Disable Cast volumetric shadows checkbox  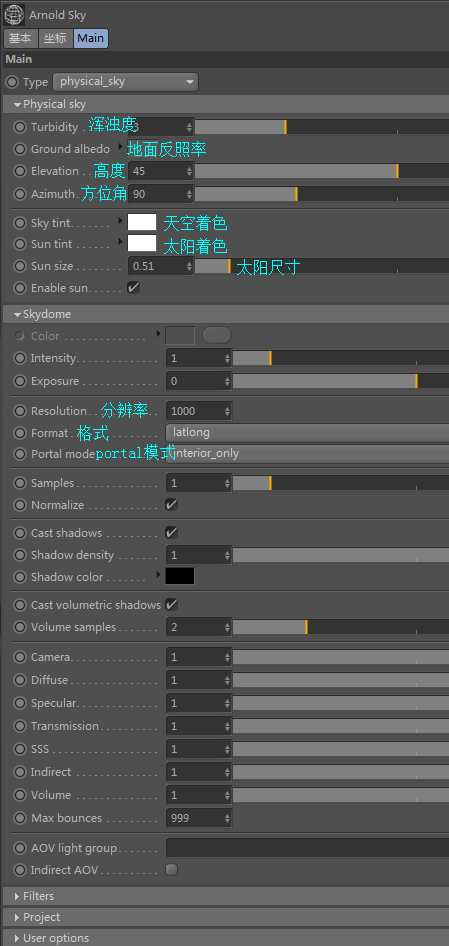click(x=172, y=605)
